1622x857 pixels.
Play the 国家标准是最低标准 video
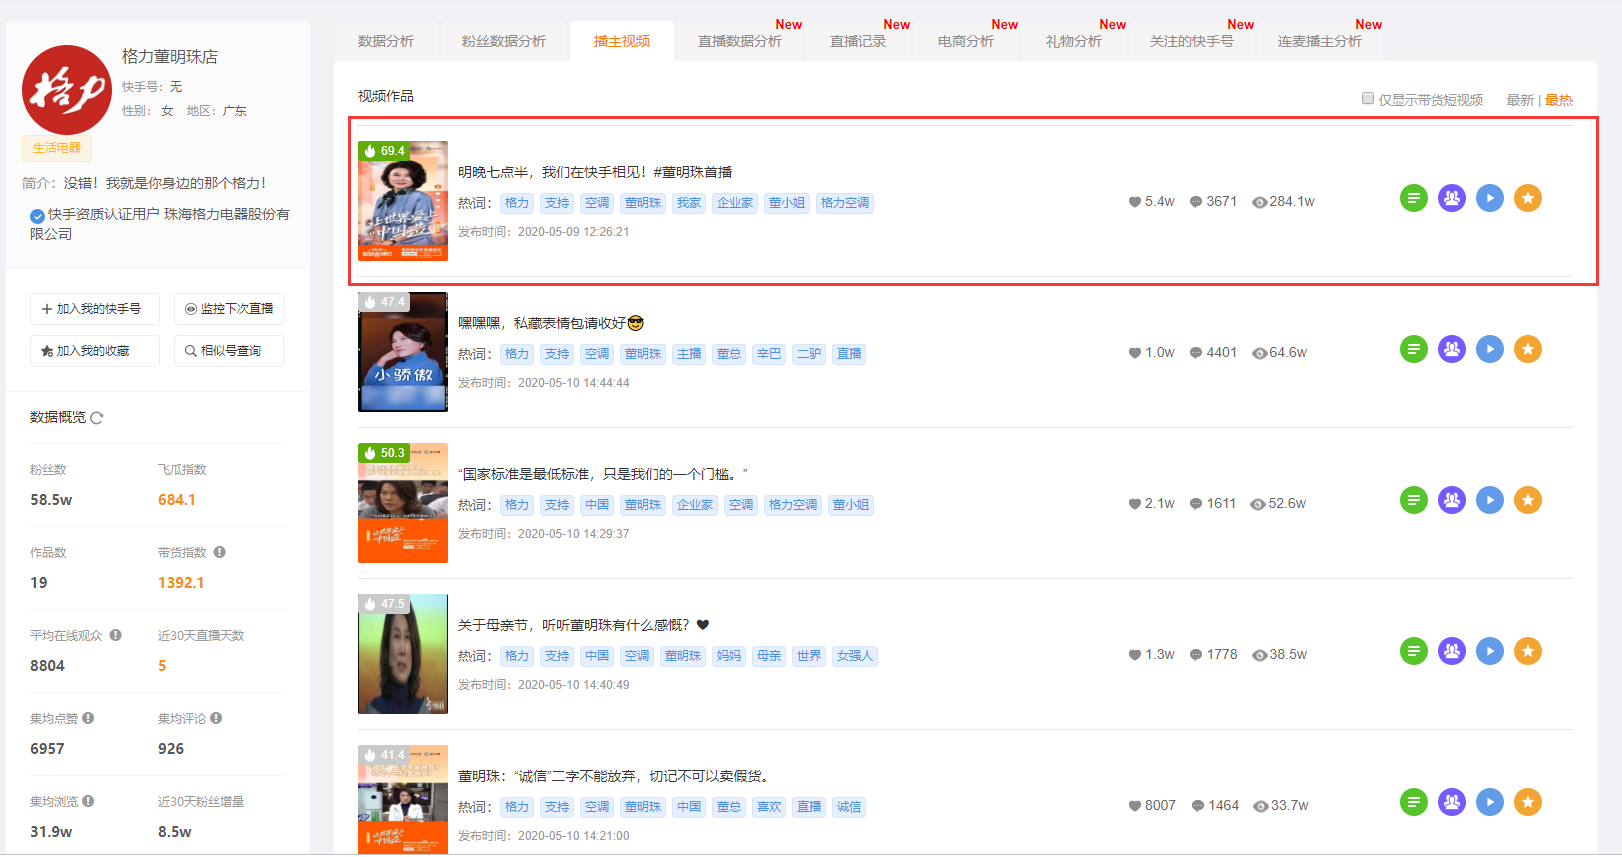click(x=1490, y=500)
